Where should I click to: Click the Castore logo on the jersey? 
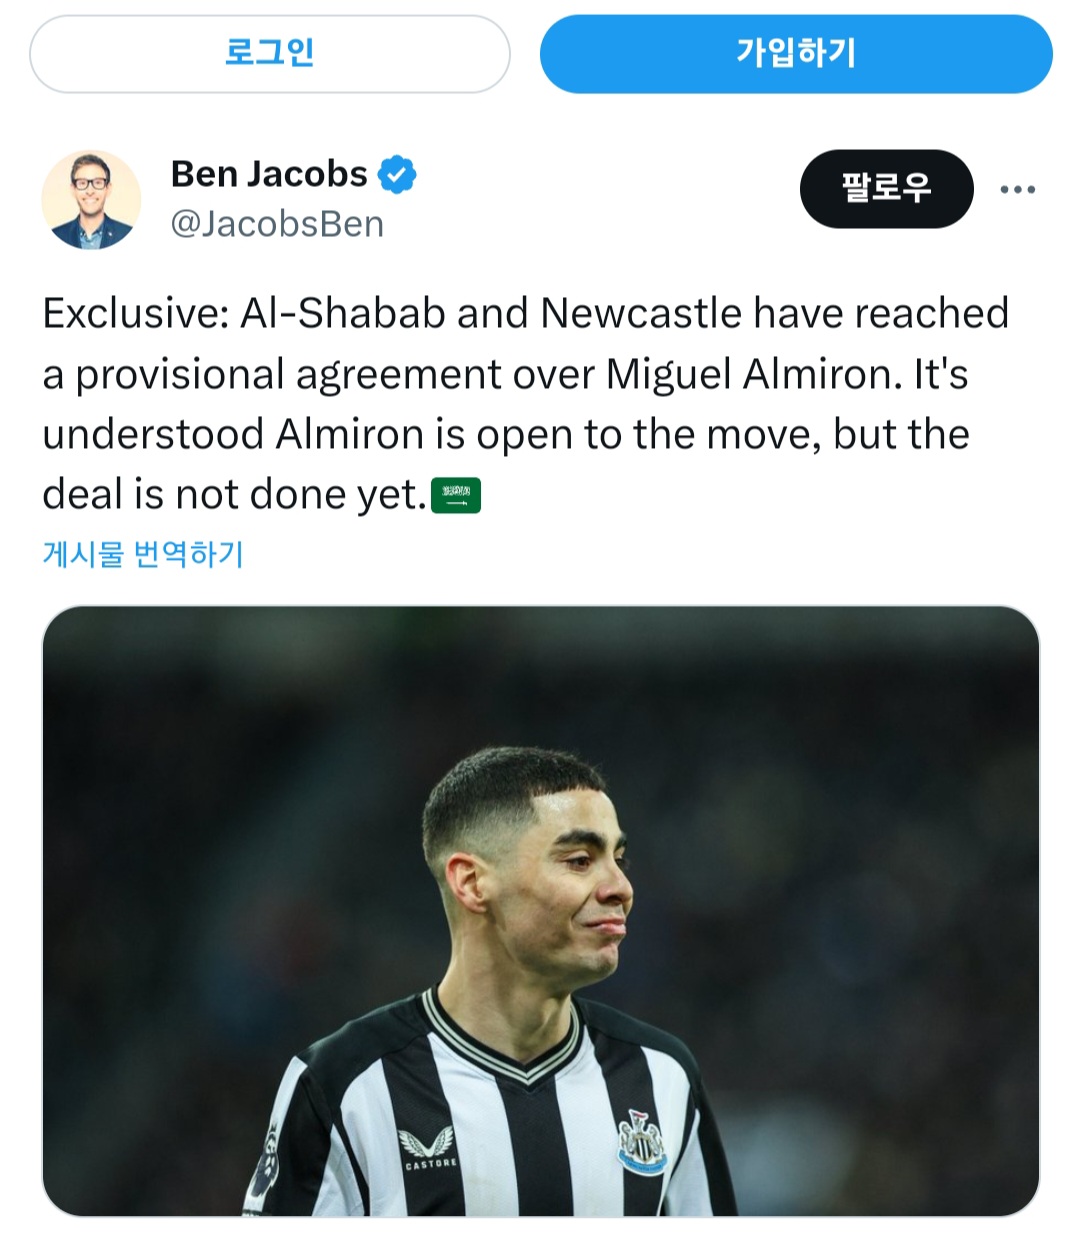tap(430, 1148)
